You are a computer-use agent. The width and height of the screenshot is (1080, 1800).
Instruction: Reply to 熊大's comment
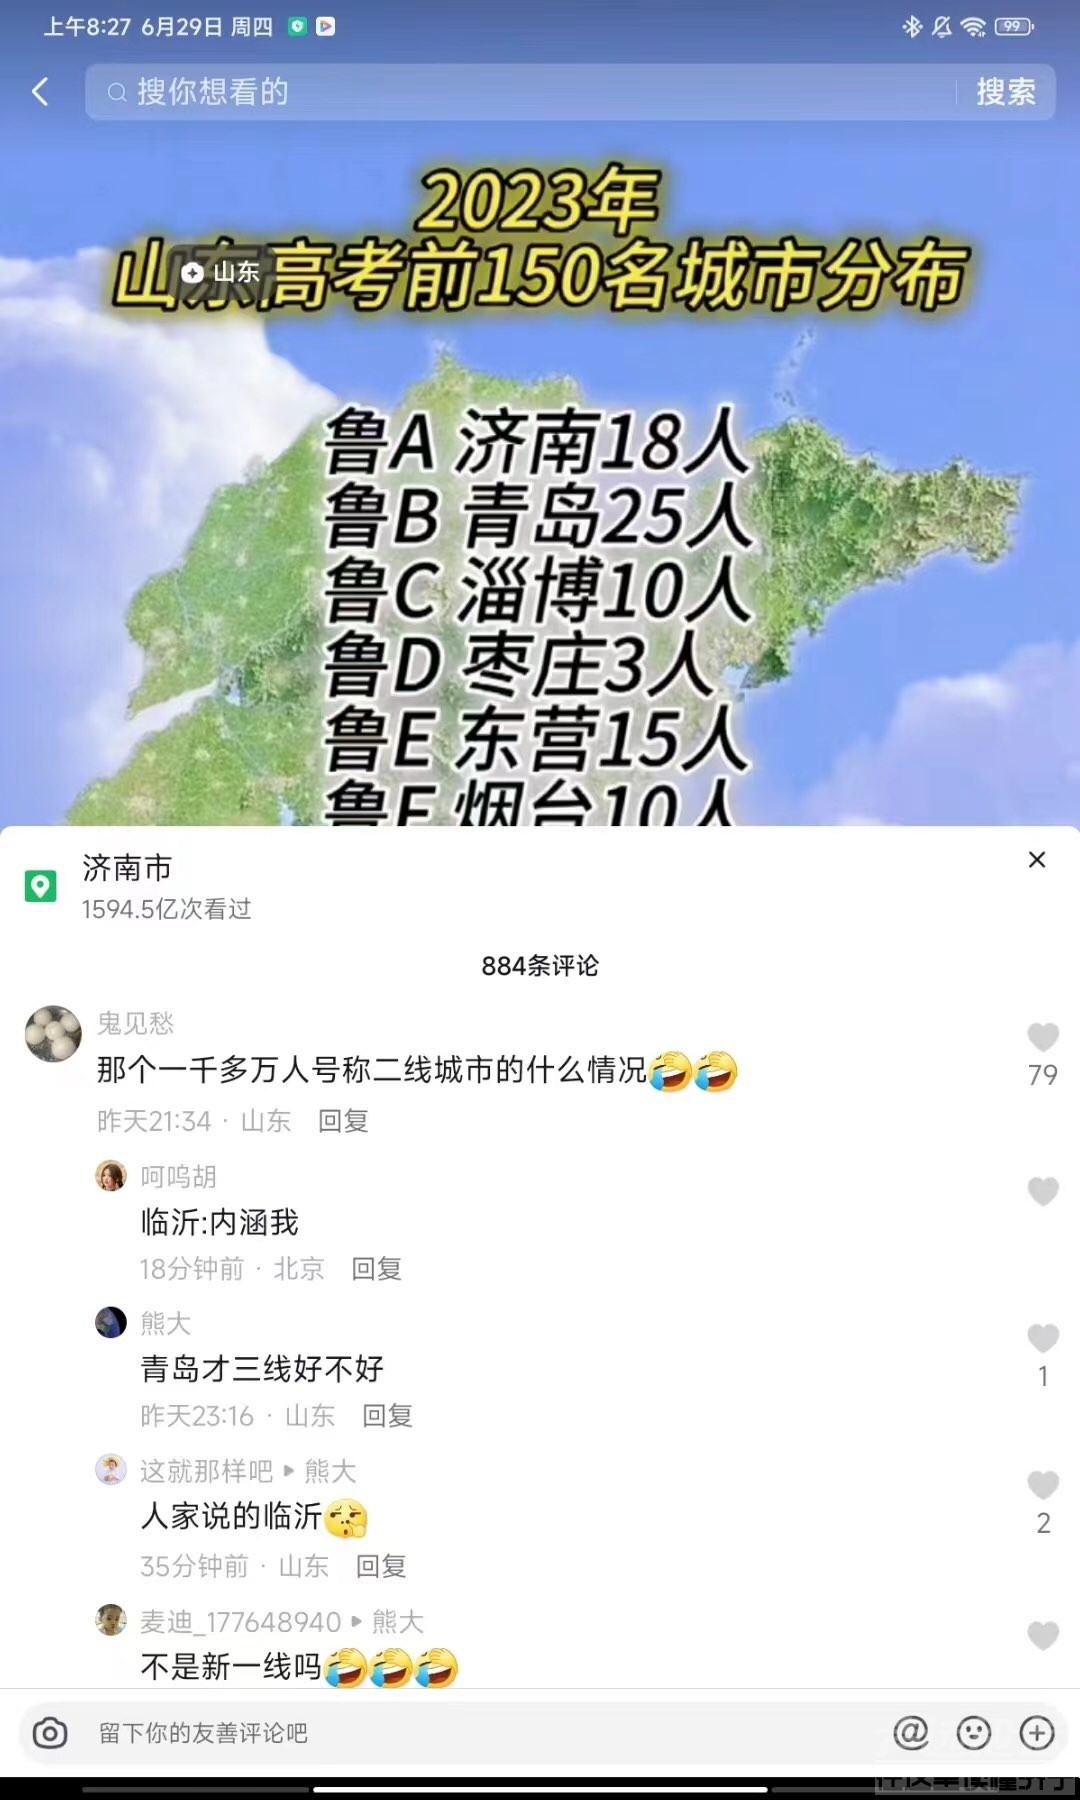(387, 1415)
